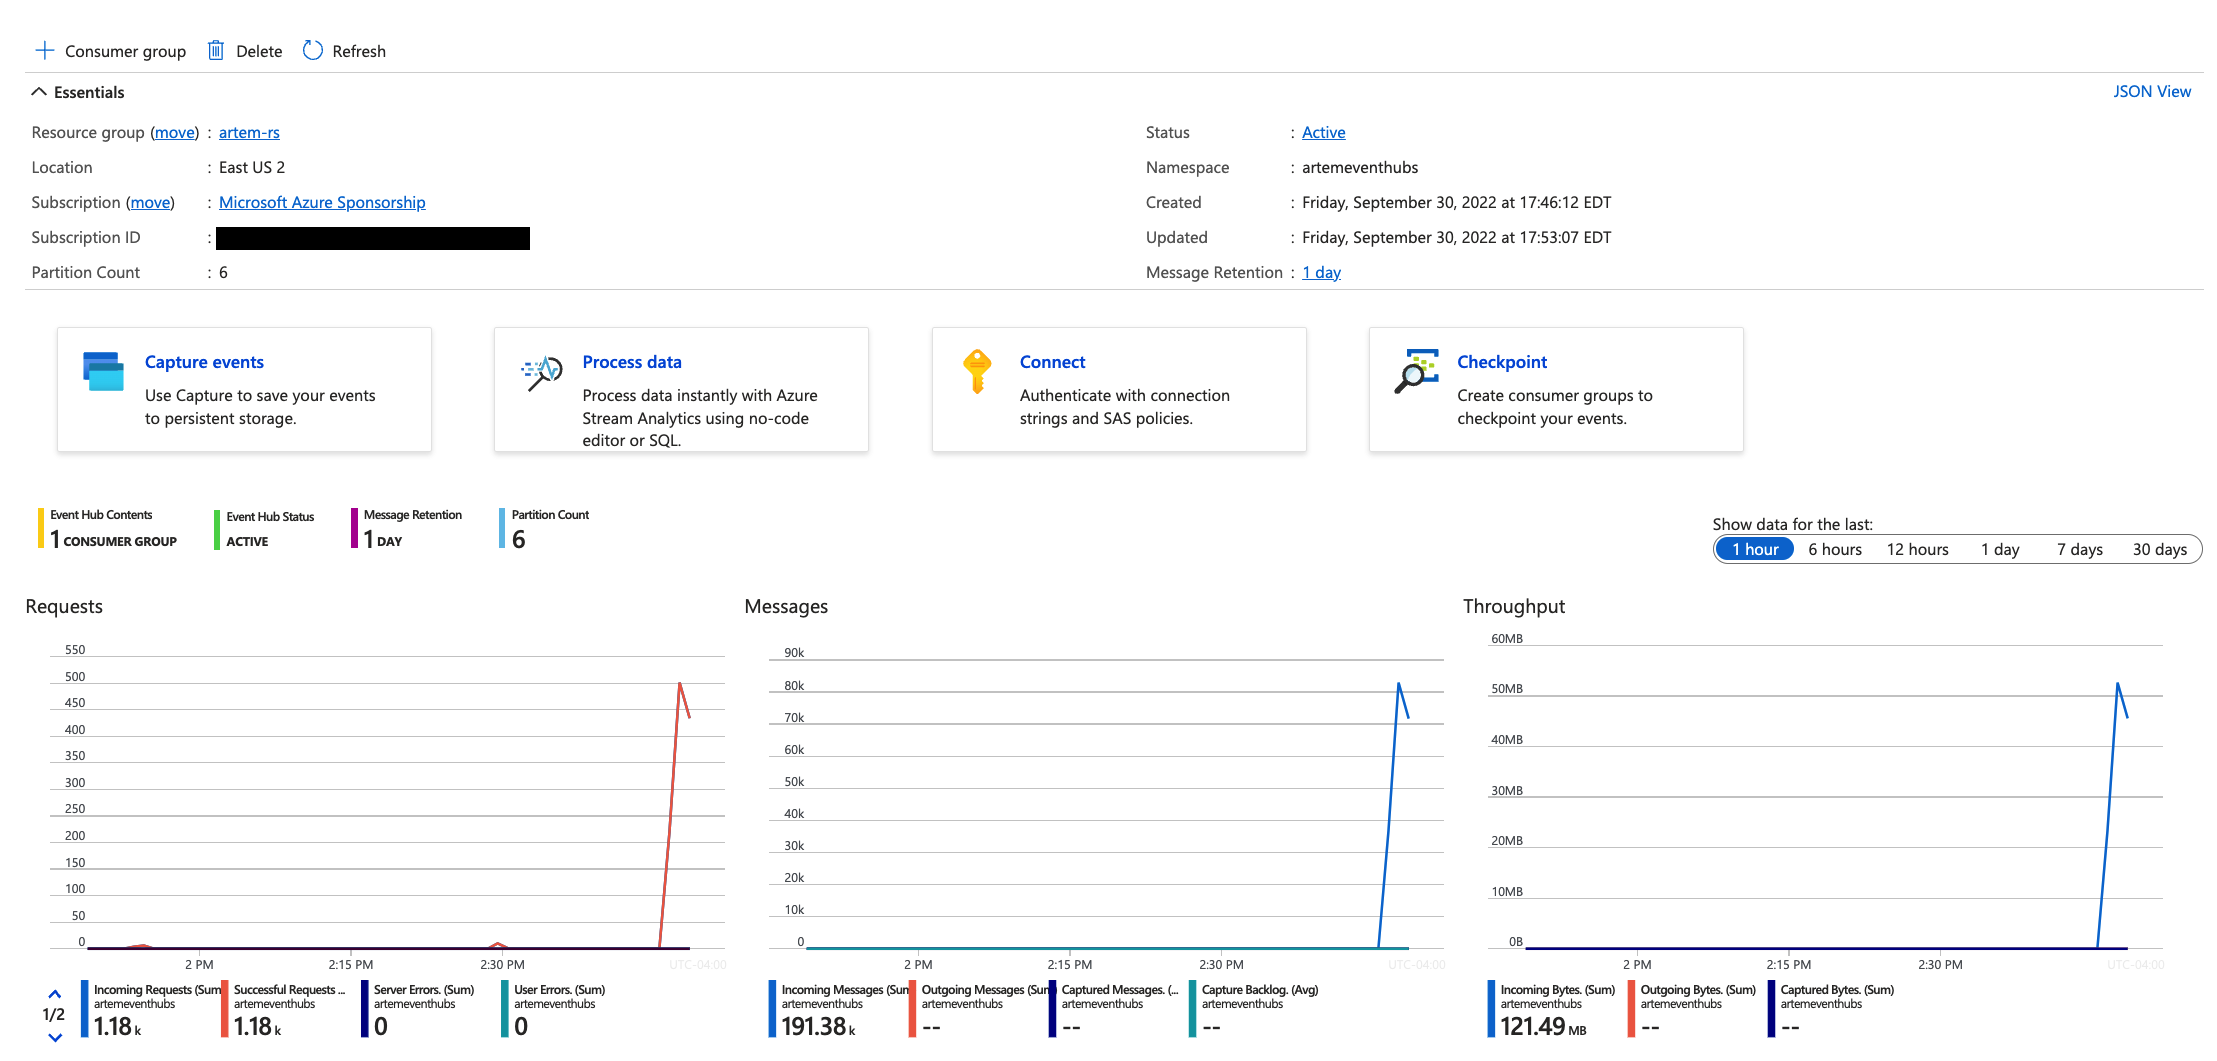Switch data range to 12 hours
Viewport: 2217px width, 1061px height.
click(1917, 549)
